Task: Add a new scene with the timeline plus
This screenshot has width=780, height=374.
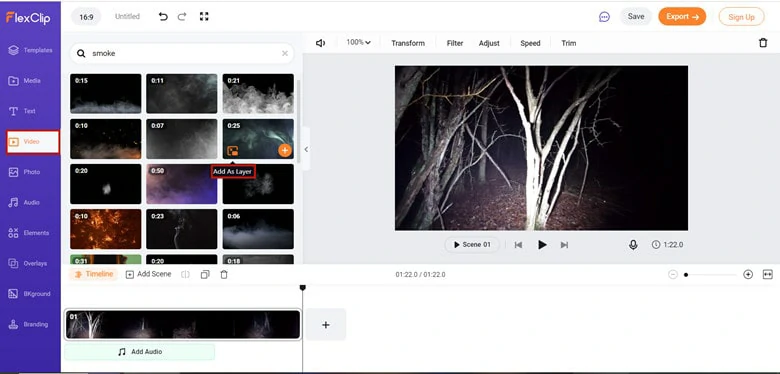Action: pyautogui.click(x=325, y=324)
